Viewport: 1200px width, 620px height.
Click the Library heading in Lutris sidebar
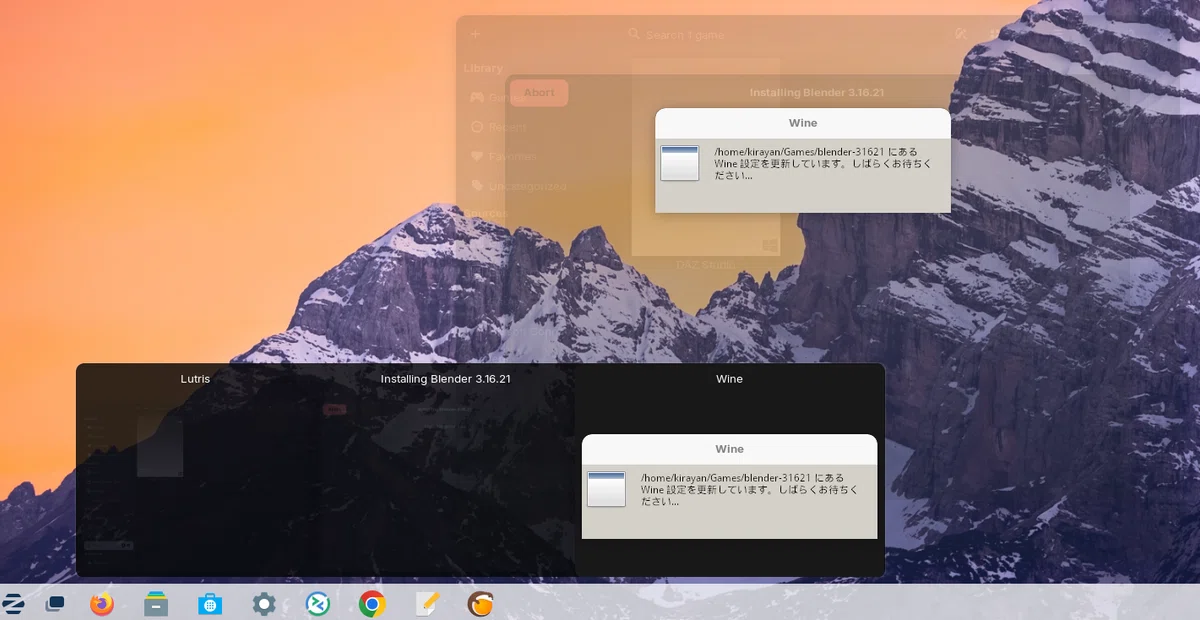[x=483, y=68]
